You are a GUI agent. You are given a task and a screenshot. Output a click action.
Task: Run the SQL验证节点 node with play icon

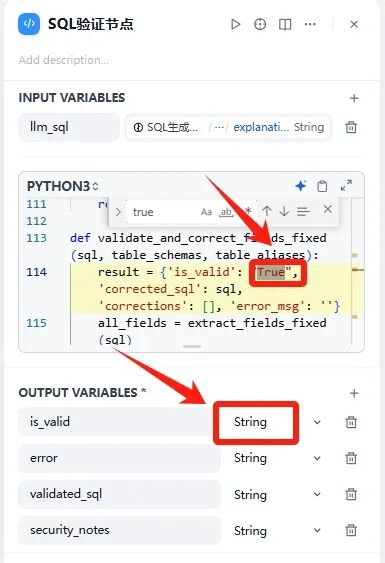236,24
